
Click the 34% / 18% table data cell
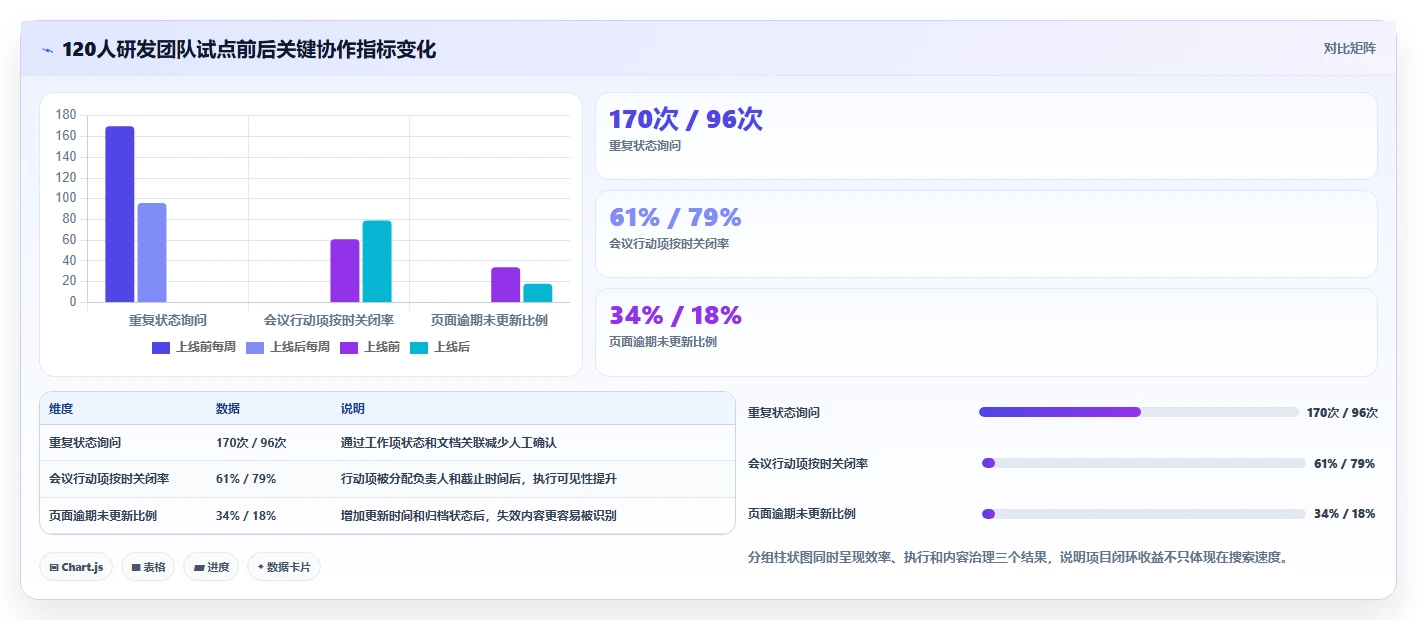pos(246,516)
